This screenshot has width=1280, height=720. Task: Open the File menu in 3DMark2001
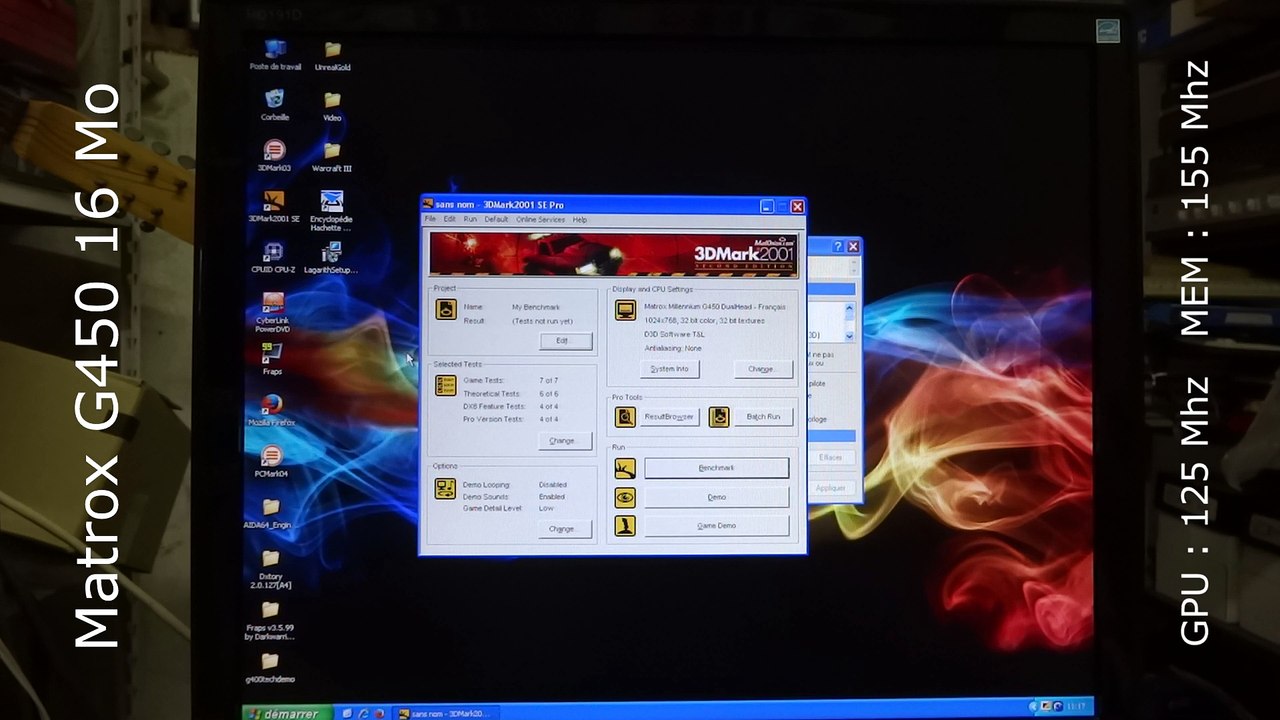point(430,219)
